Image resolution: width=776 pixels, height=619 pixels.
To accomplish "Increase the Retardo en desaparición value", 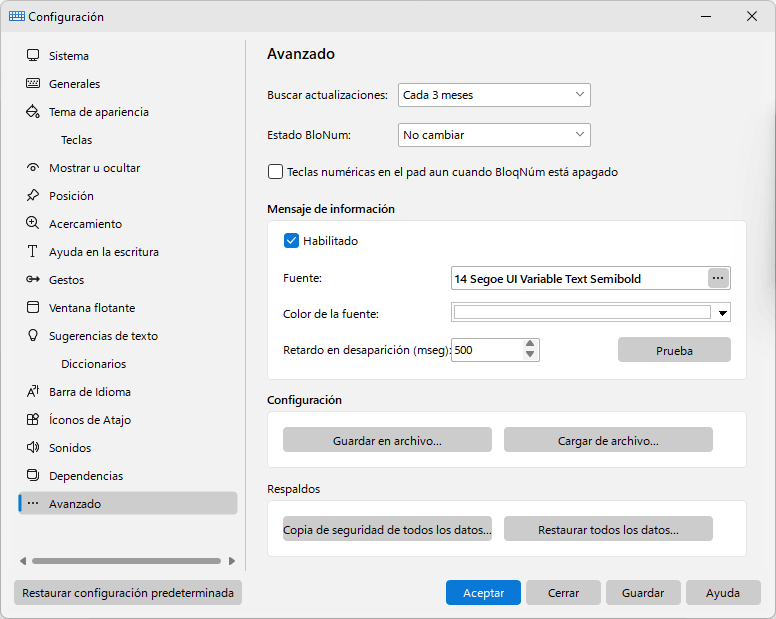I will 530,343.
